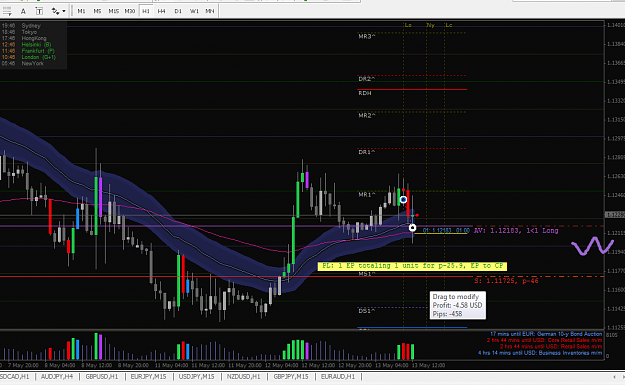Viewport: 625px width, 385px height.
Task: Click the HongKong session clock row
Action: (x=24, y=38)
